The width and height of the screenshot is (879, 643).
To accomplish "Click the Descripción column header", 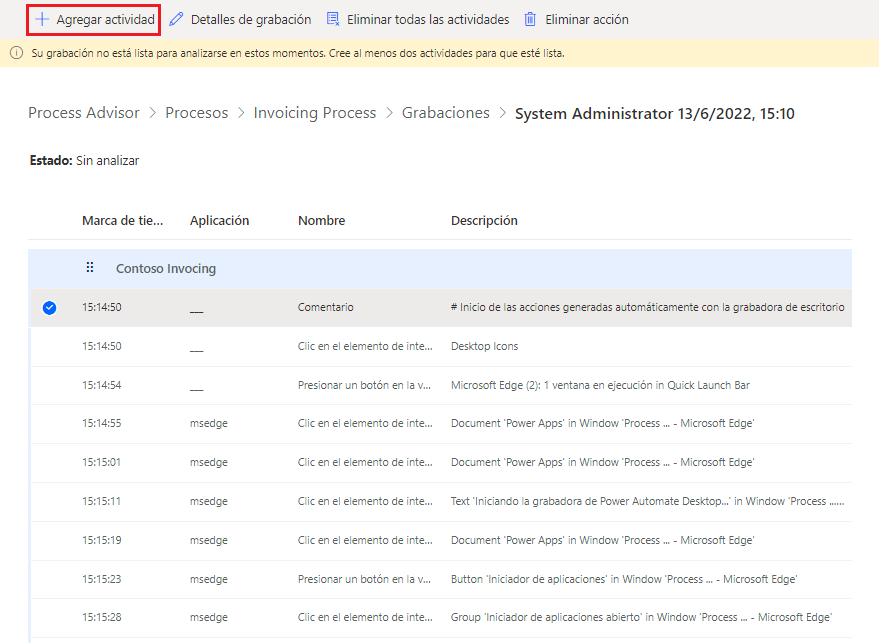I will coord(484,220).
